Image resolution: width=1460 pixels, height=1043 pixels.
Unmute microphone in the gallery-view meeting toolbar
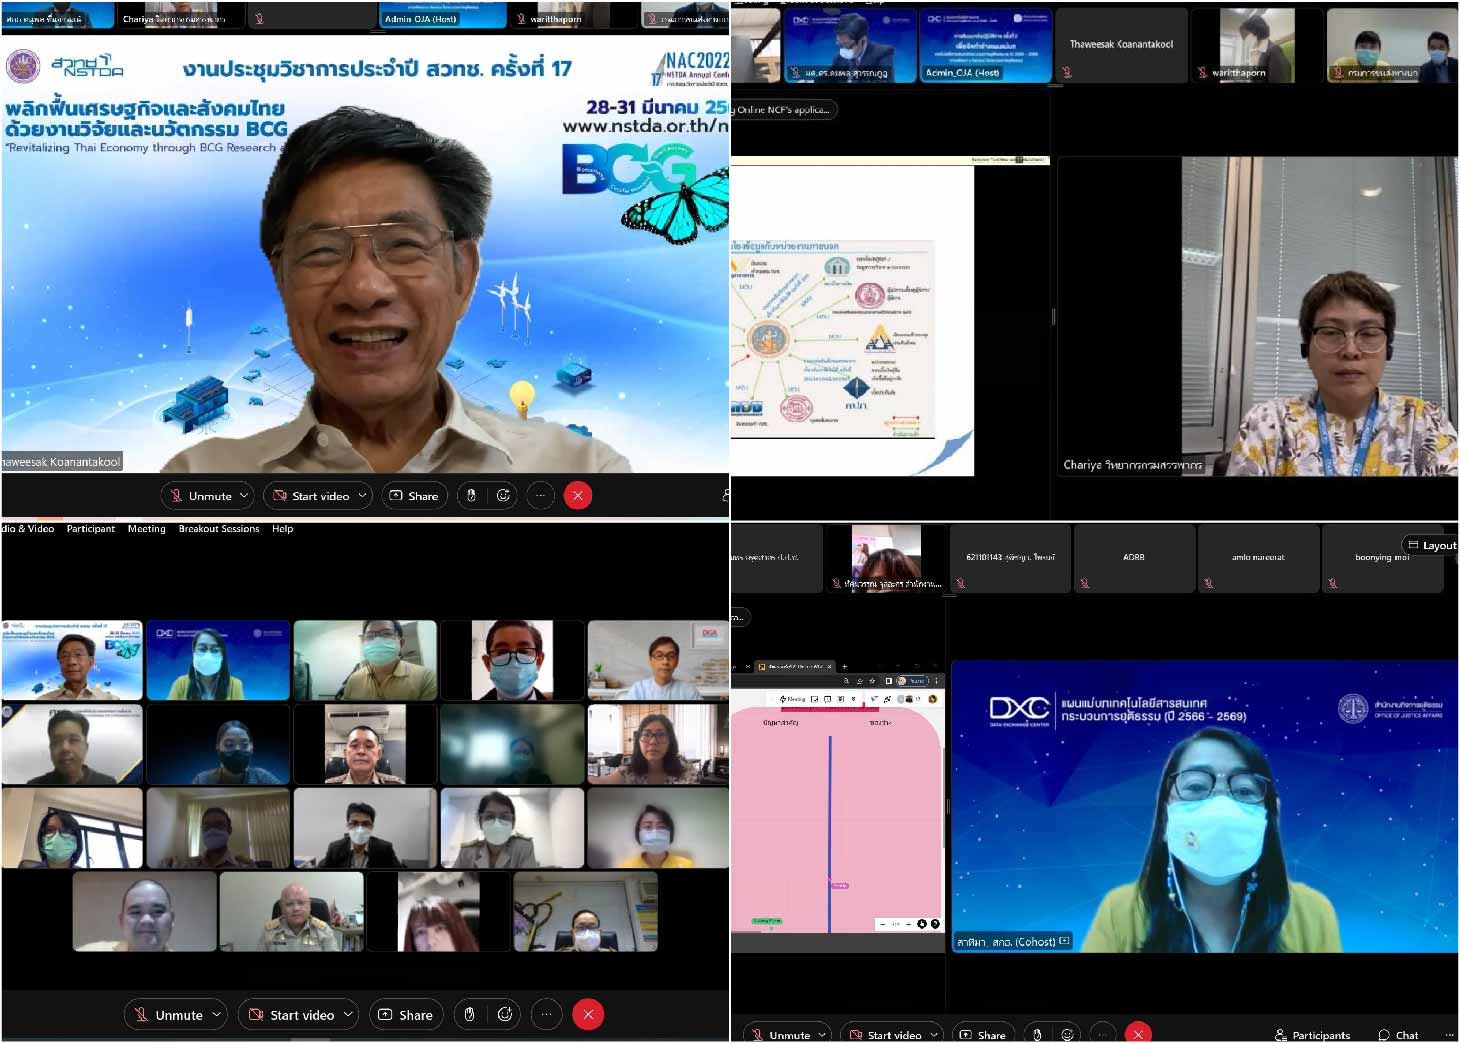169,1014
